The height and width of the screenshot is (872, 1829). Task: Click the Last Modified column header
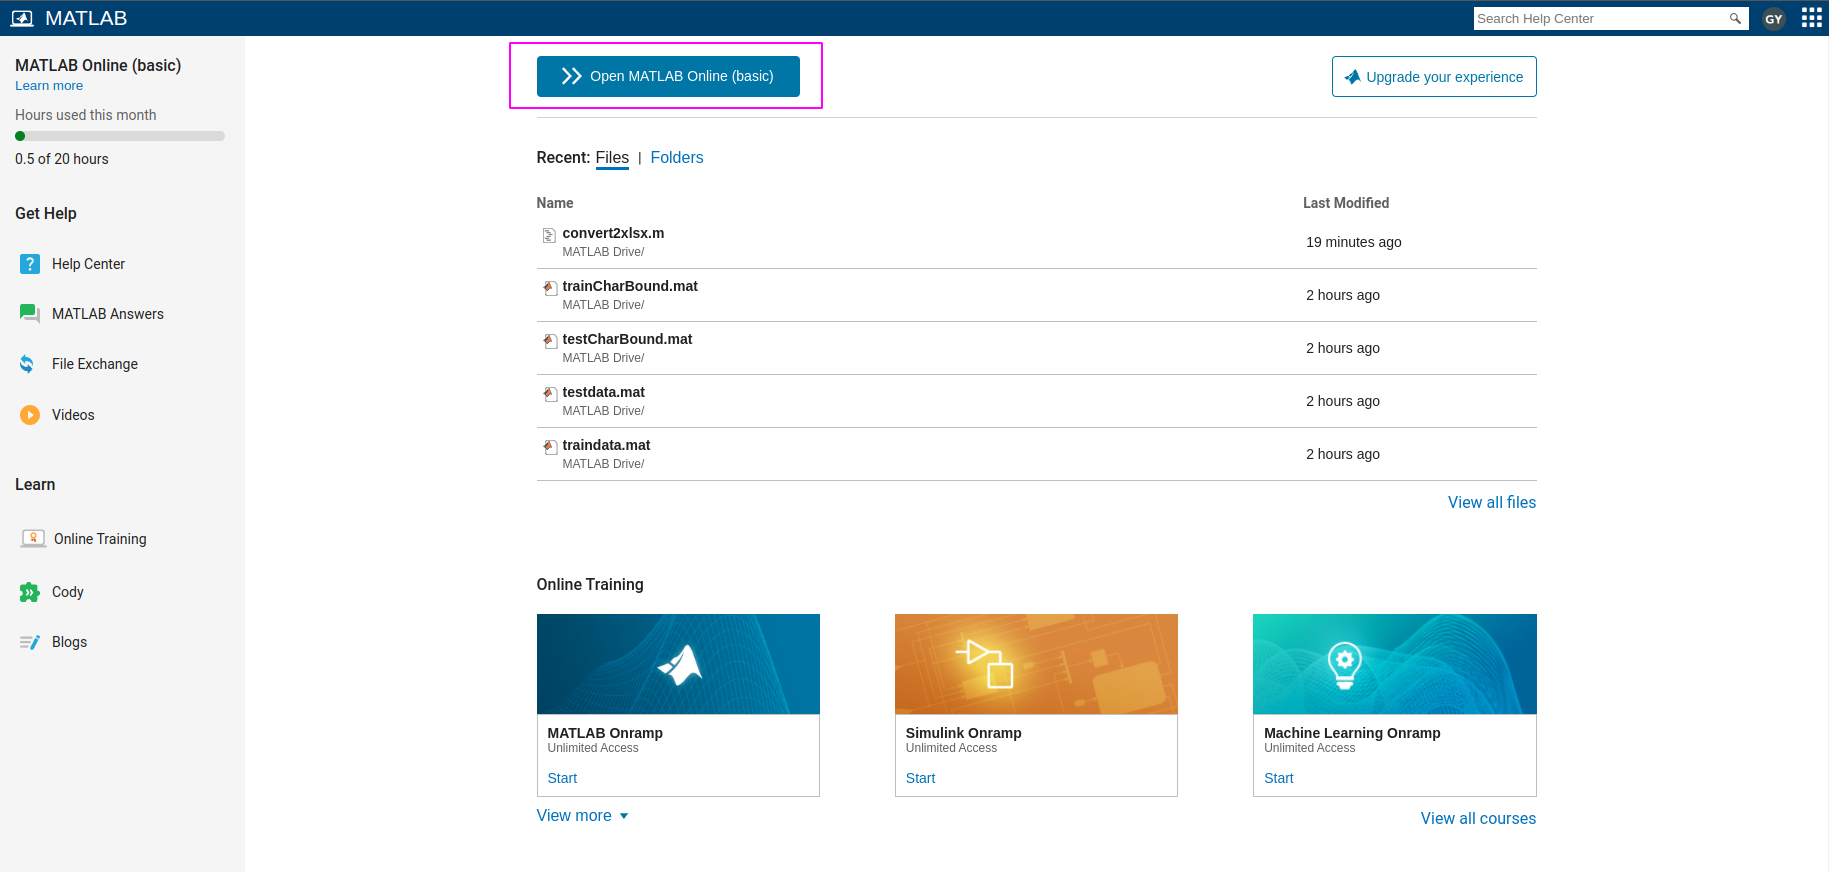point(1346,203)
